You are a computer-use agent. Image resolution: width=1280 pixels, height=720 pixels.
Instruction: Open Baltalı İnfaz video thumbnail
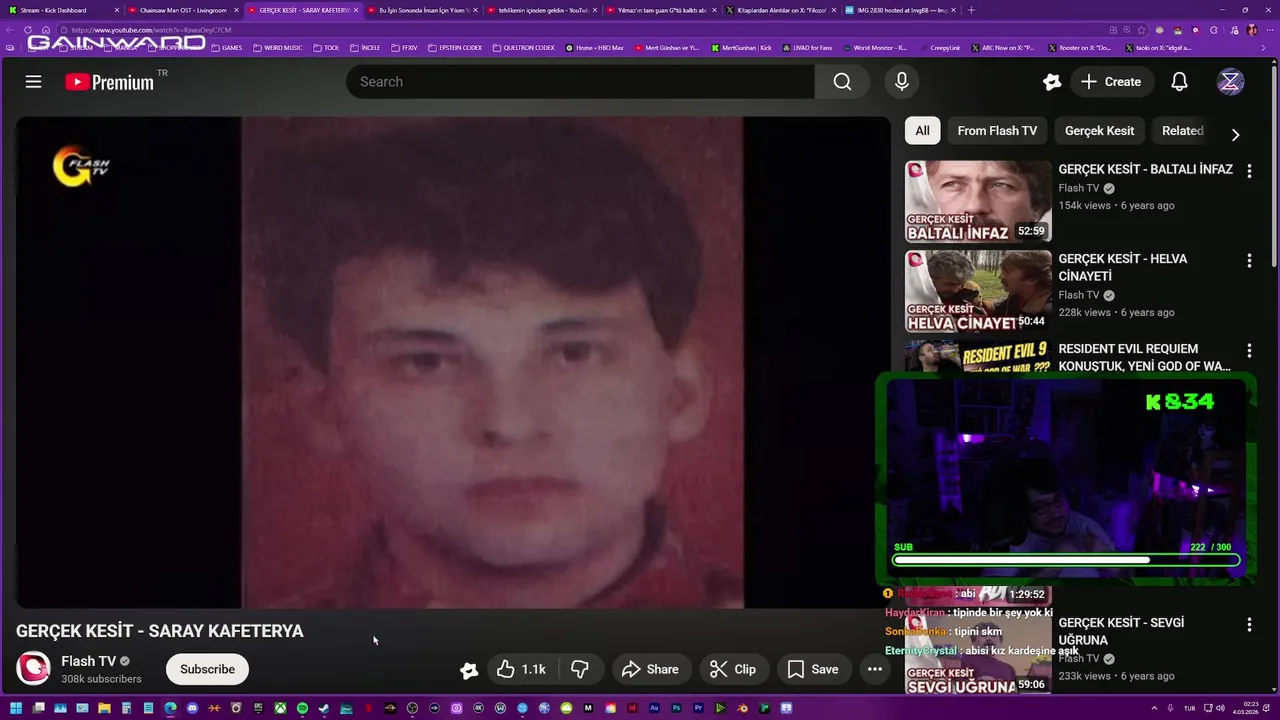(978, 202)
